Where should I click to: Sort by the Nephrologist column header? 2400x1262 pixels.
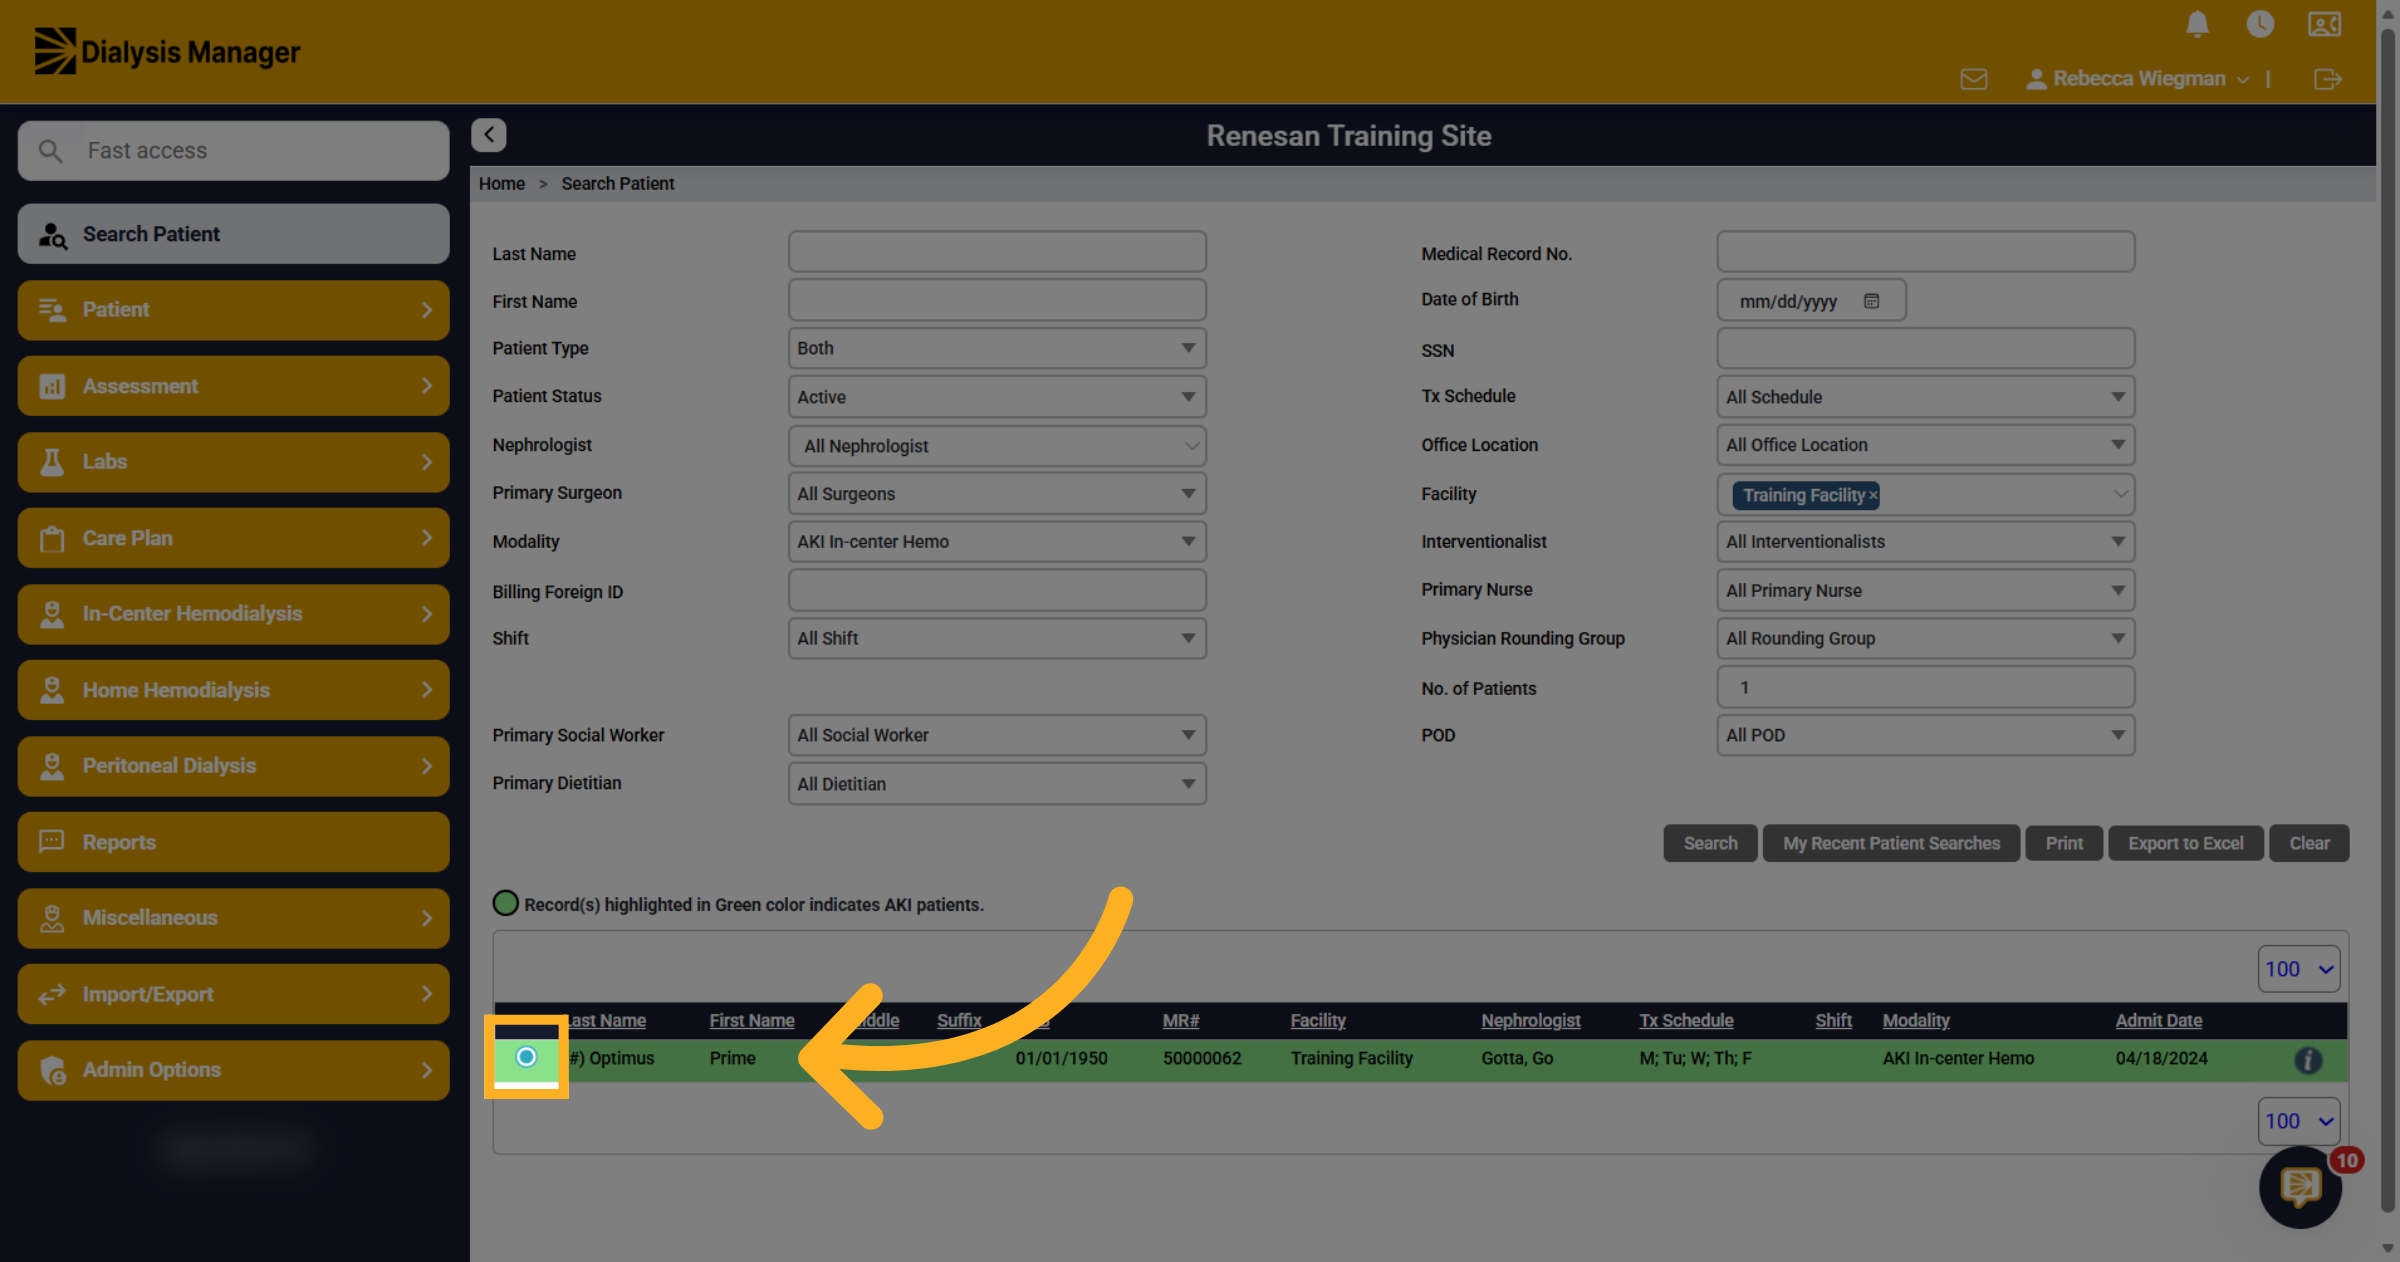[1531, 1020]
